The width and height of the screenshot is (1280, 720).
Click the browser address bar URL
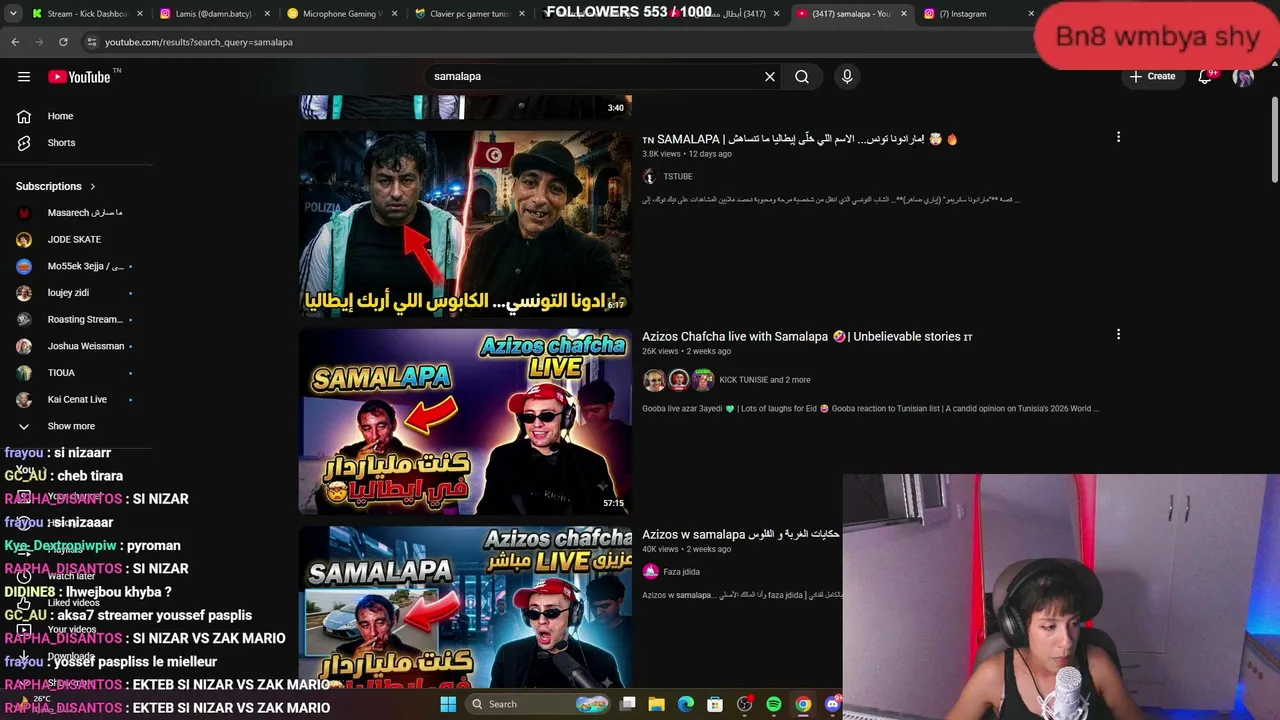click(x=199, y=42)
